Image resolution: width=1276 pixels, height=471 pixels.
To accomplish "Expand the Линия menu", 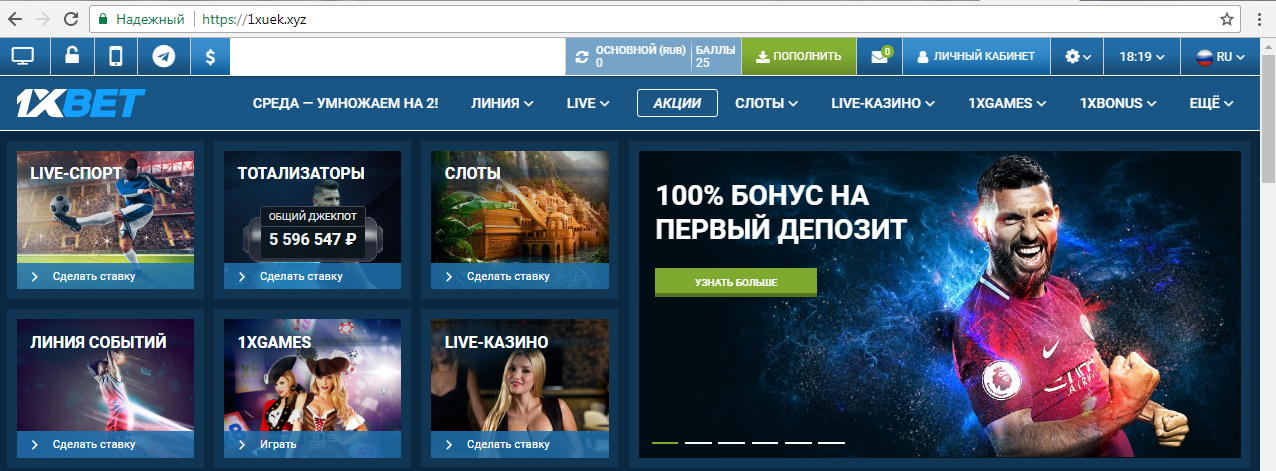I will point(502,103).
